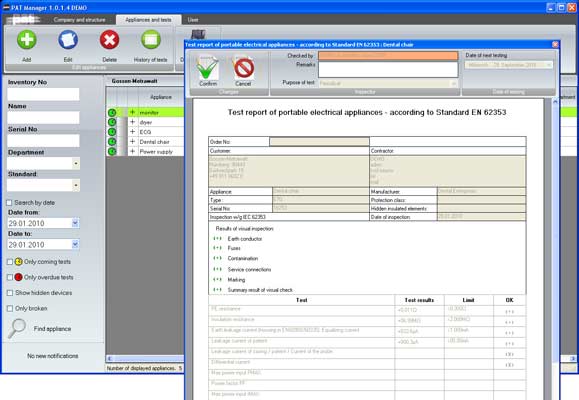Check the Show hidden devices option
This screenshot has height=400, width=579.
coord(10,293)
